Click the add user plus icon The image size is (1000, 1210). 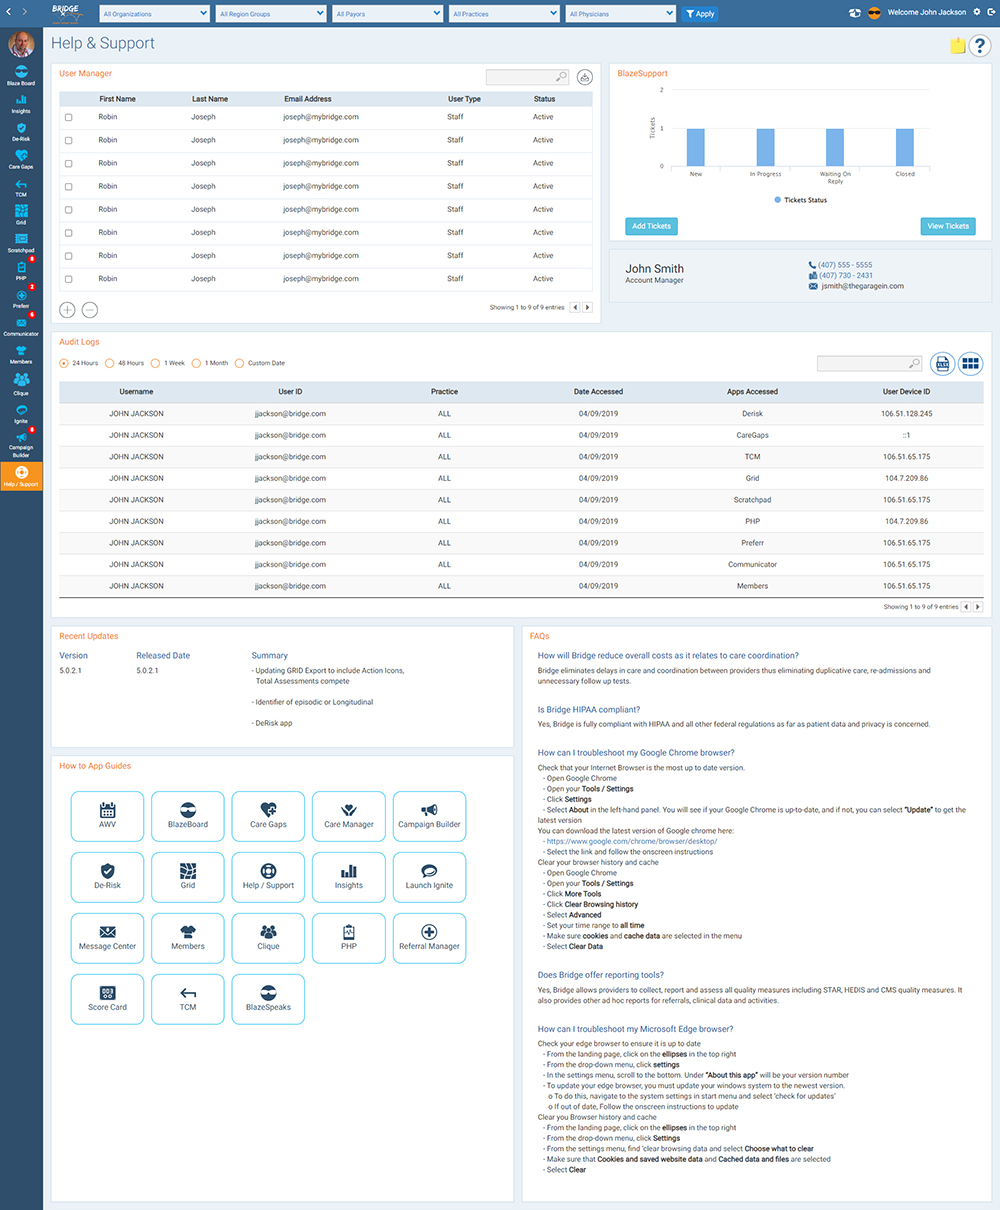[67, 310]
